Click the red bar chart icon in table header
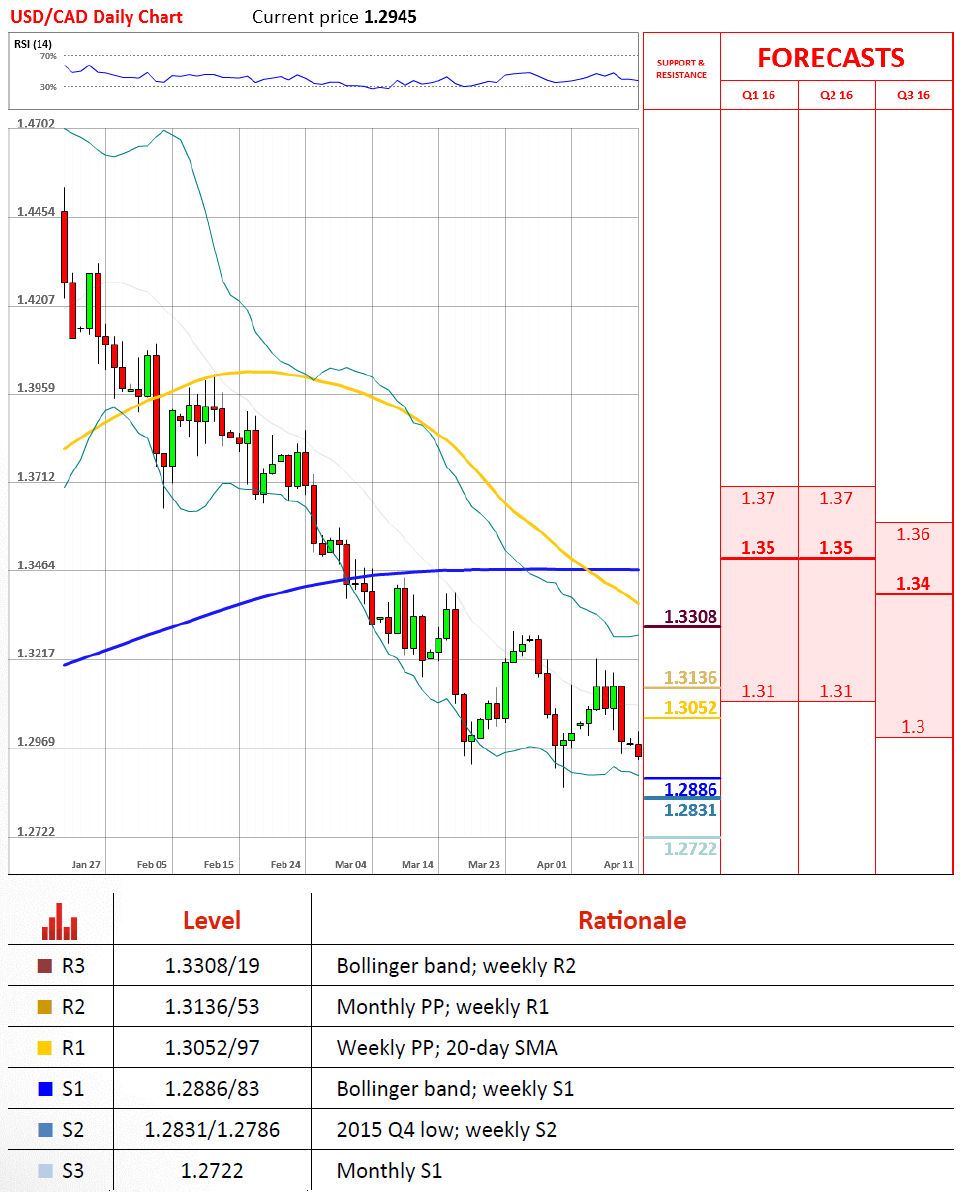 tap(60, 921)
